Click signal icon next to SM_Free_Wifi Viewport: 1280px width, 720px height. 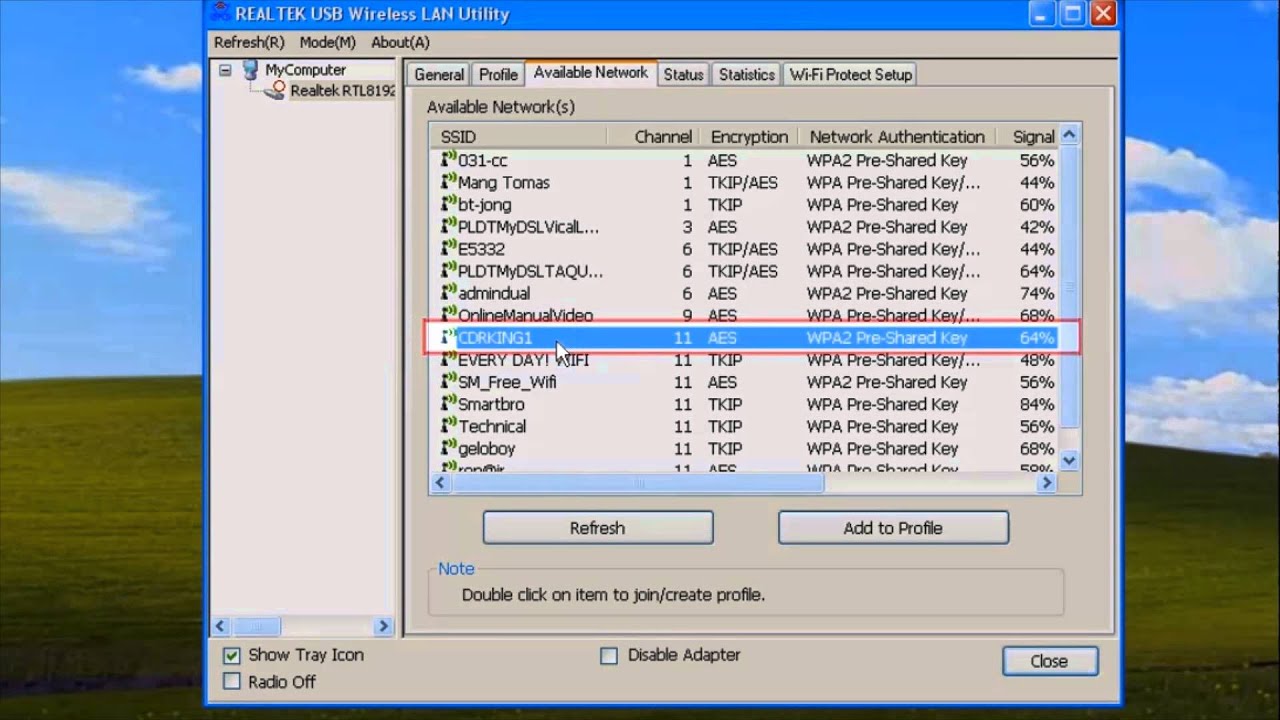click(449, 382)
